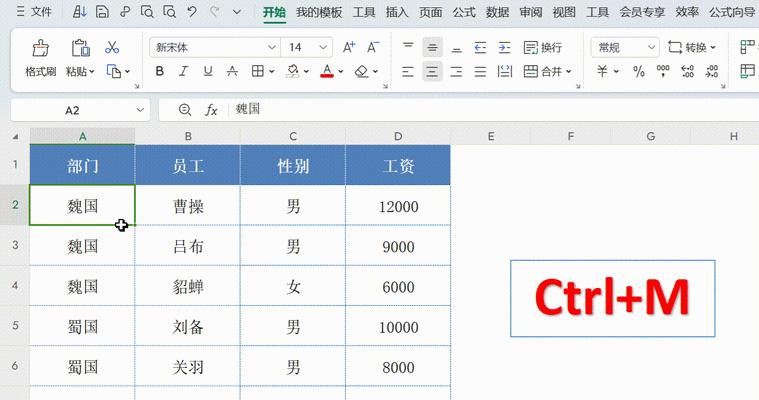The image size is (759, 400).
Task: Toggle wrap text (换行)
Action: click(x=543, y=47)
